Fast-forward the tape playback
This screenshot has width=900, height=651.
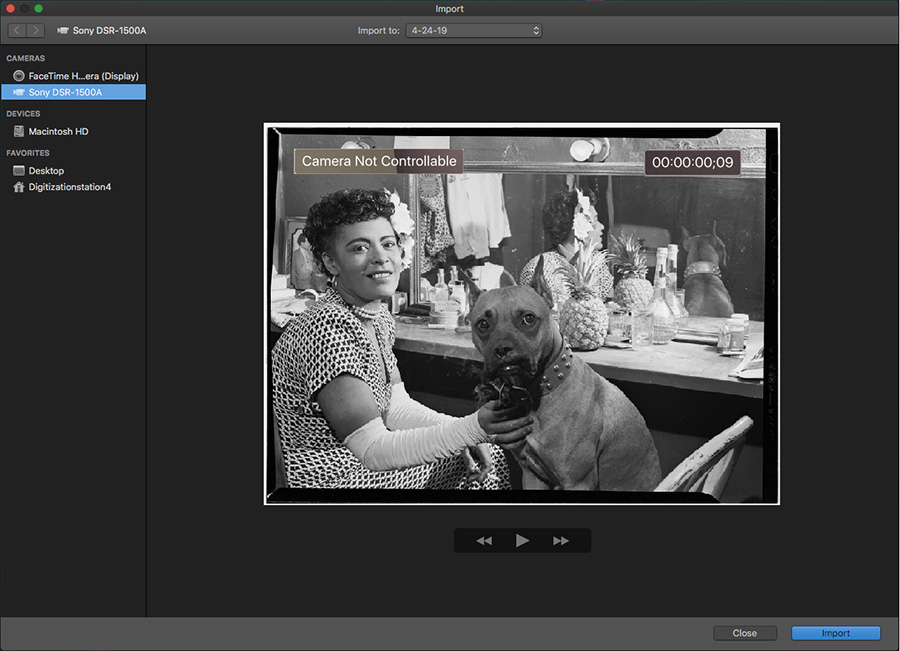[x=561, y=541]
